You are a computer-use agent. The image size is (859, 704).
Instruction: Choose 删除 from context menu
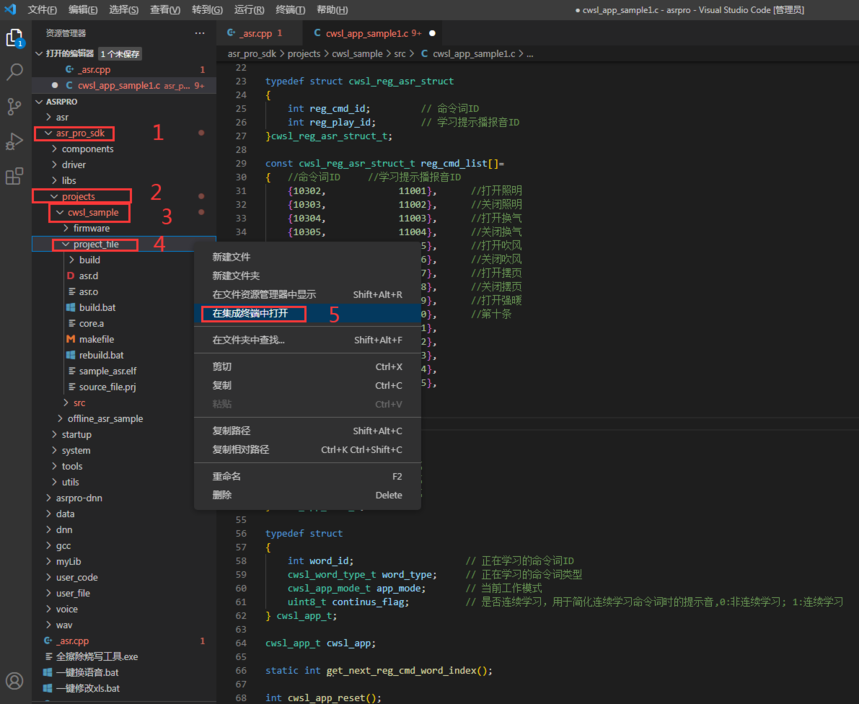coord(307,495)
